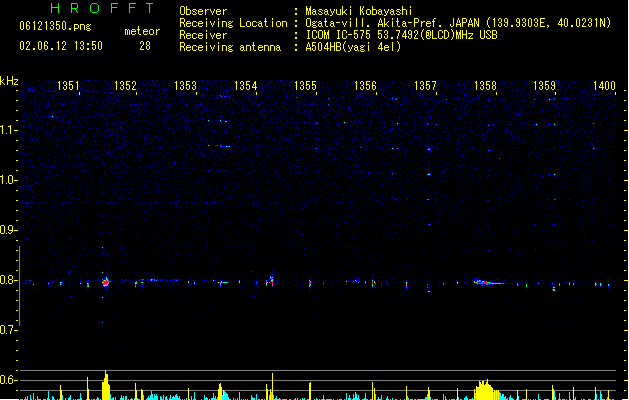Click the ICOM IC-575 receiver text
The width and height of the screenshot is (629, 400).
coord(402,35)
